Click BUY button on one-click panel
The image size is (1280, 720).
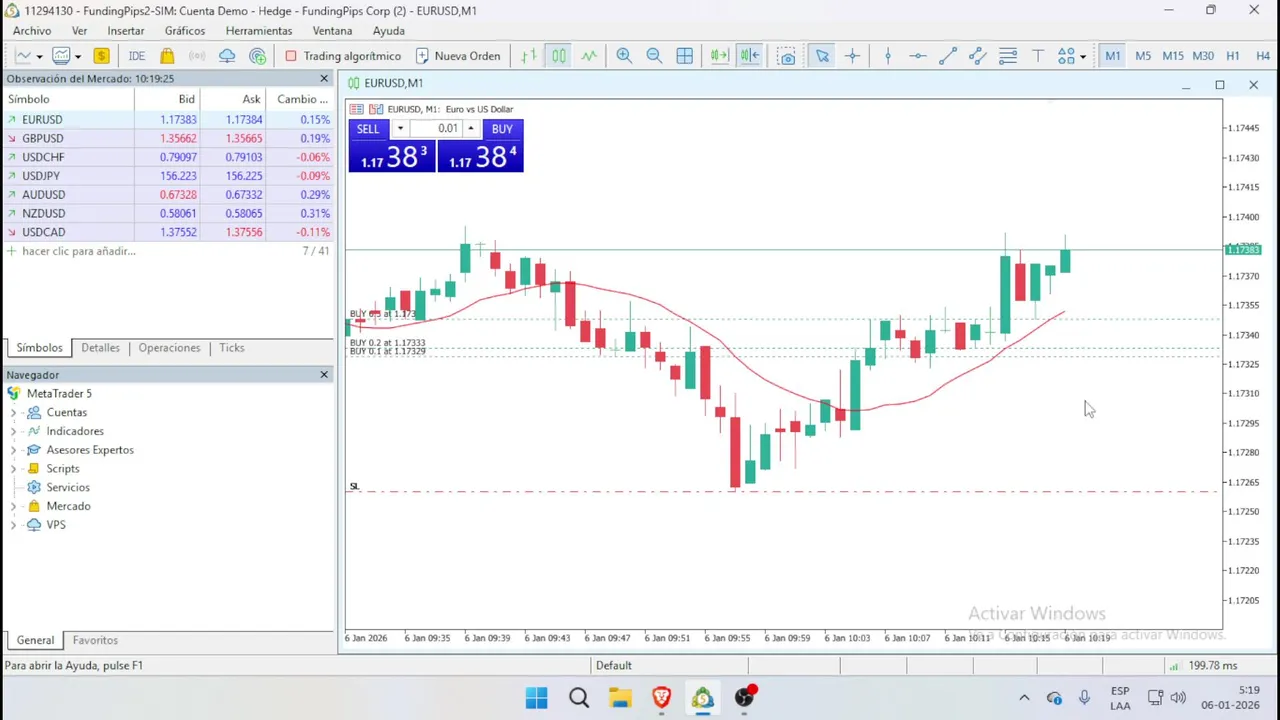point(502,129)
